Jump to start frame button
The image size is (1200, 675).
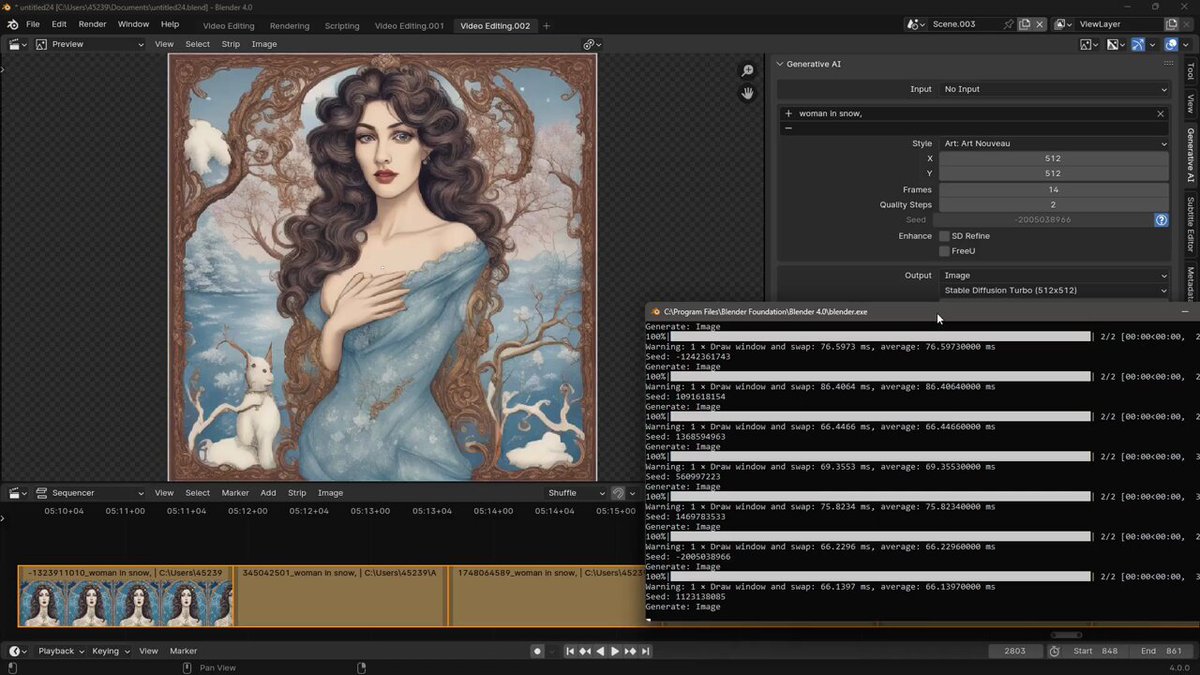click(570, 651)
